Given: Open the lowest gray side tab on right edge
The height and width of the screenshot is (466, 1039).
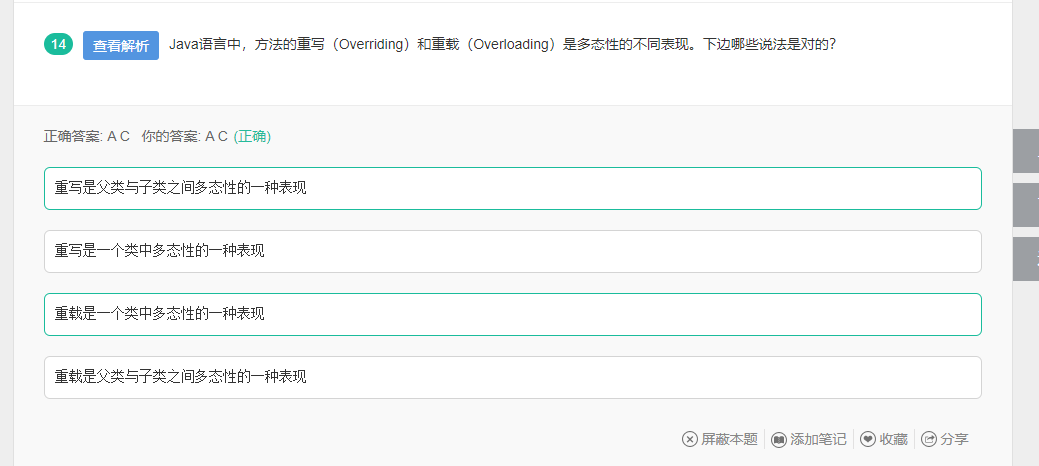Looking at the screenshot, I should [x=1026, y=259].
